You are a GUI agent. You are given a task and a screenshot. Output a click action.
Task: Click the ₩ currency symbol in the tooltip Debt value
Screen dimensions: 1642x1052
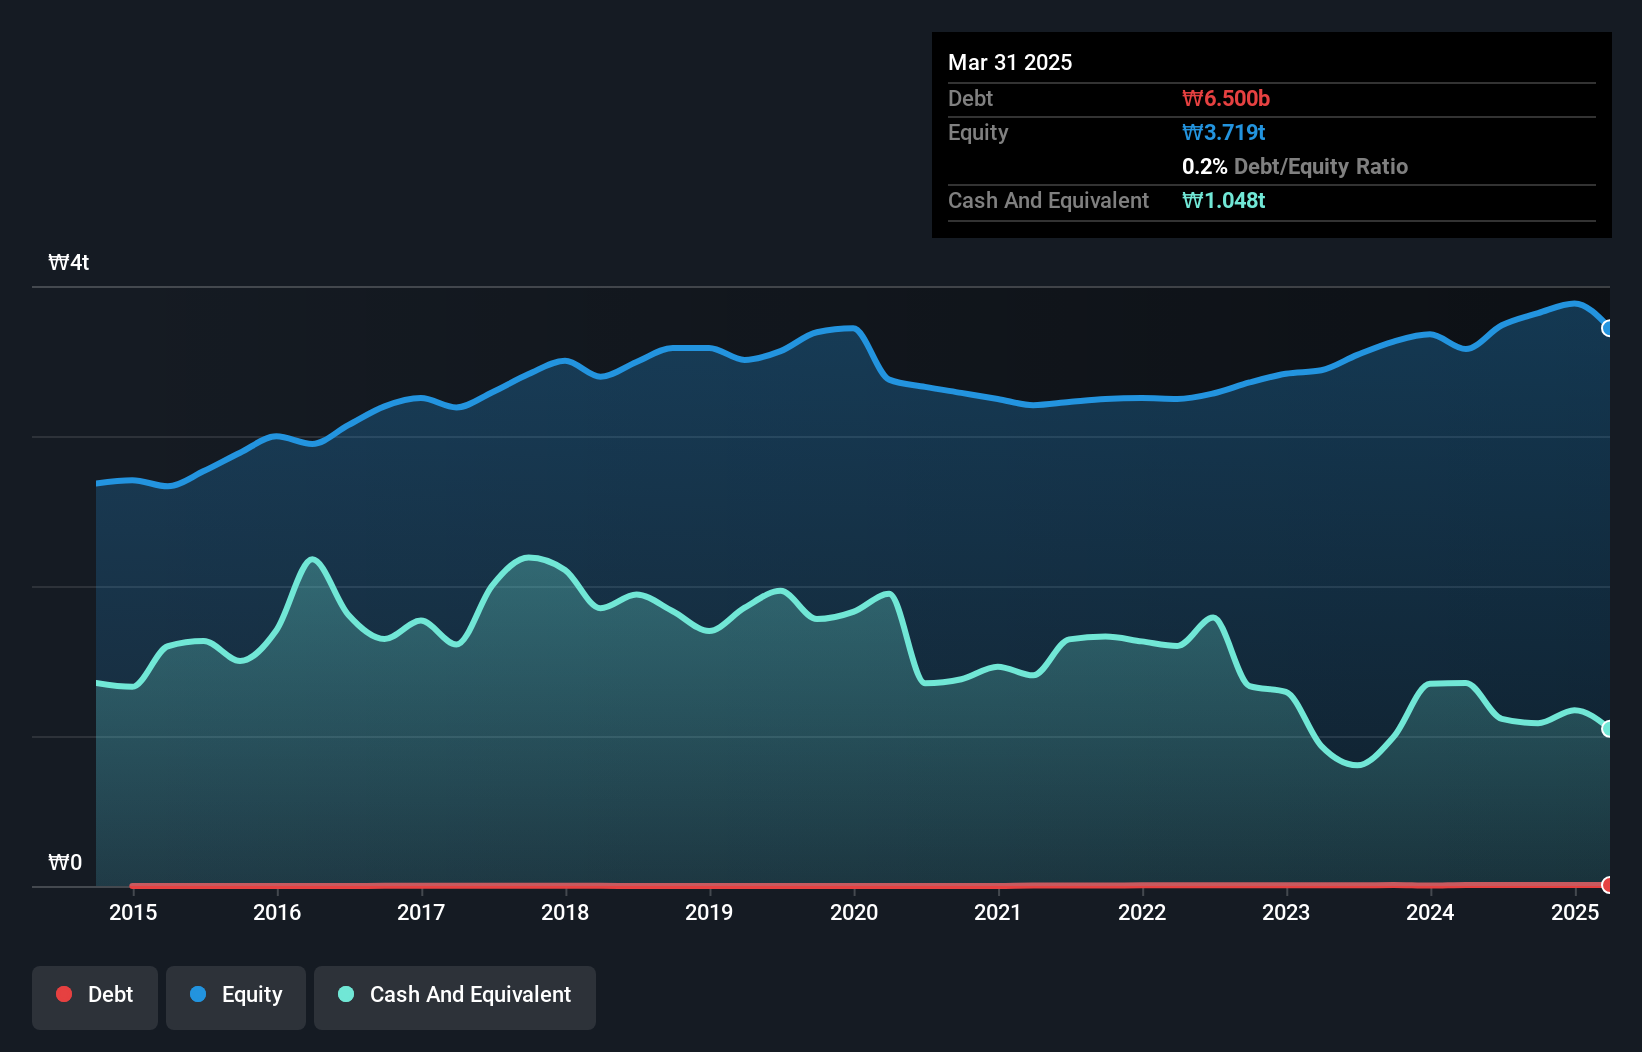pyautogui.click(x=1190, y=99)
